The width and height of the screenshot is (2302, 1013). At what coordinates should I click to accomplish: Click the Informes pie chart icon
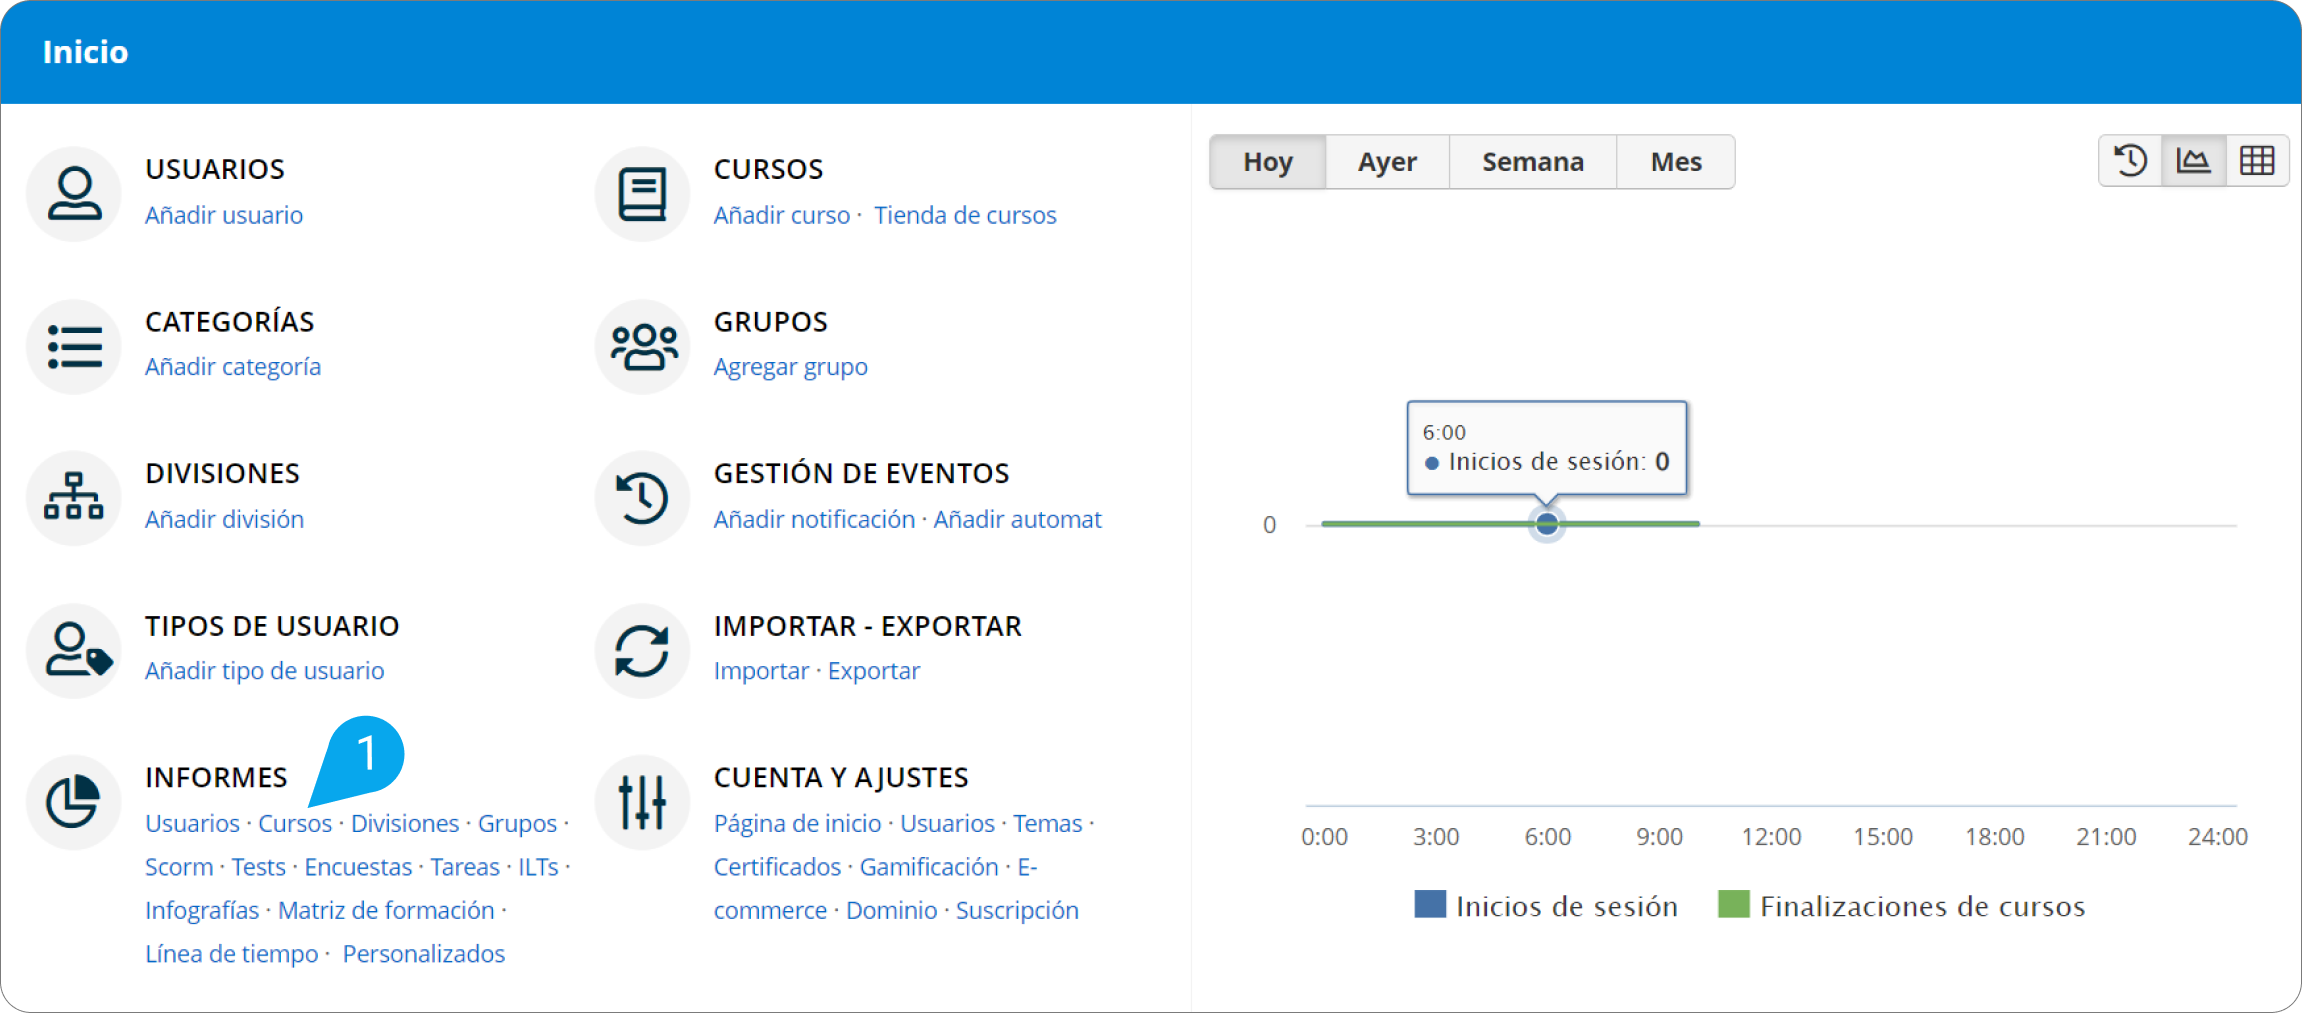coord(74,802)
